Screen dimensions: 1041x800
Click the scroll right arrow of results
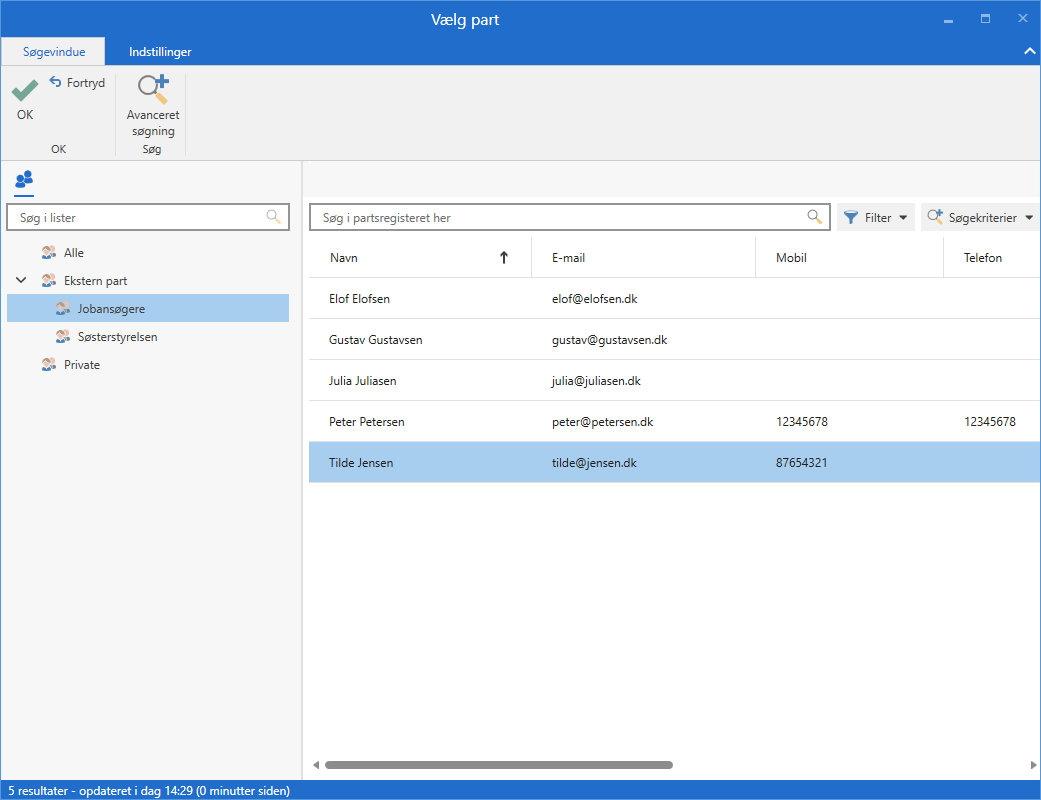(1034, 765)
